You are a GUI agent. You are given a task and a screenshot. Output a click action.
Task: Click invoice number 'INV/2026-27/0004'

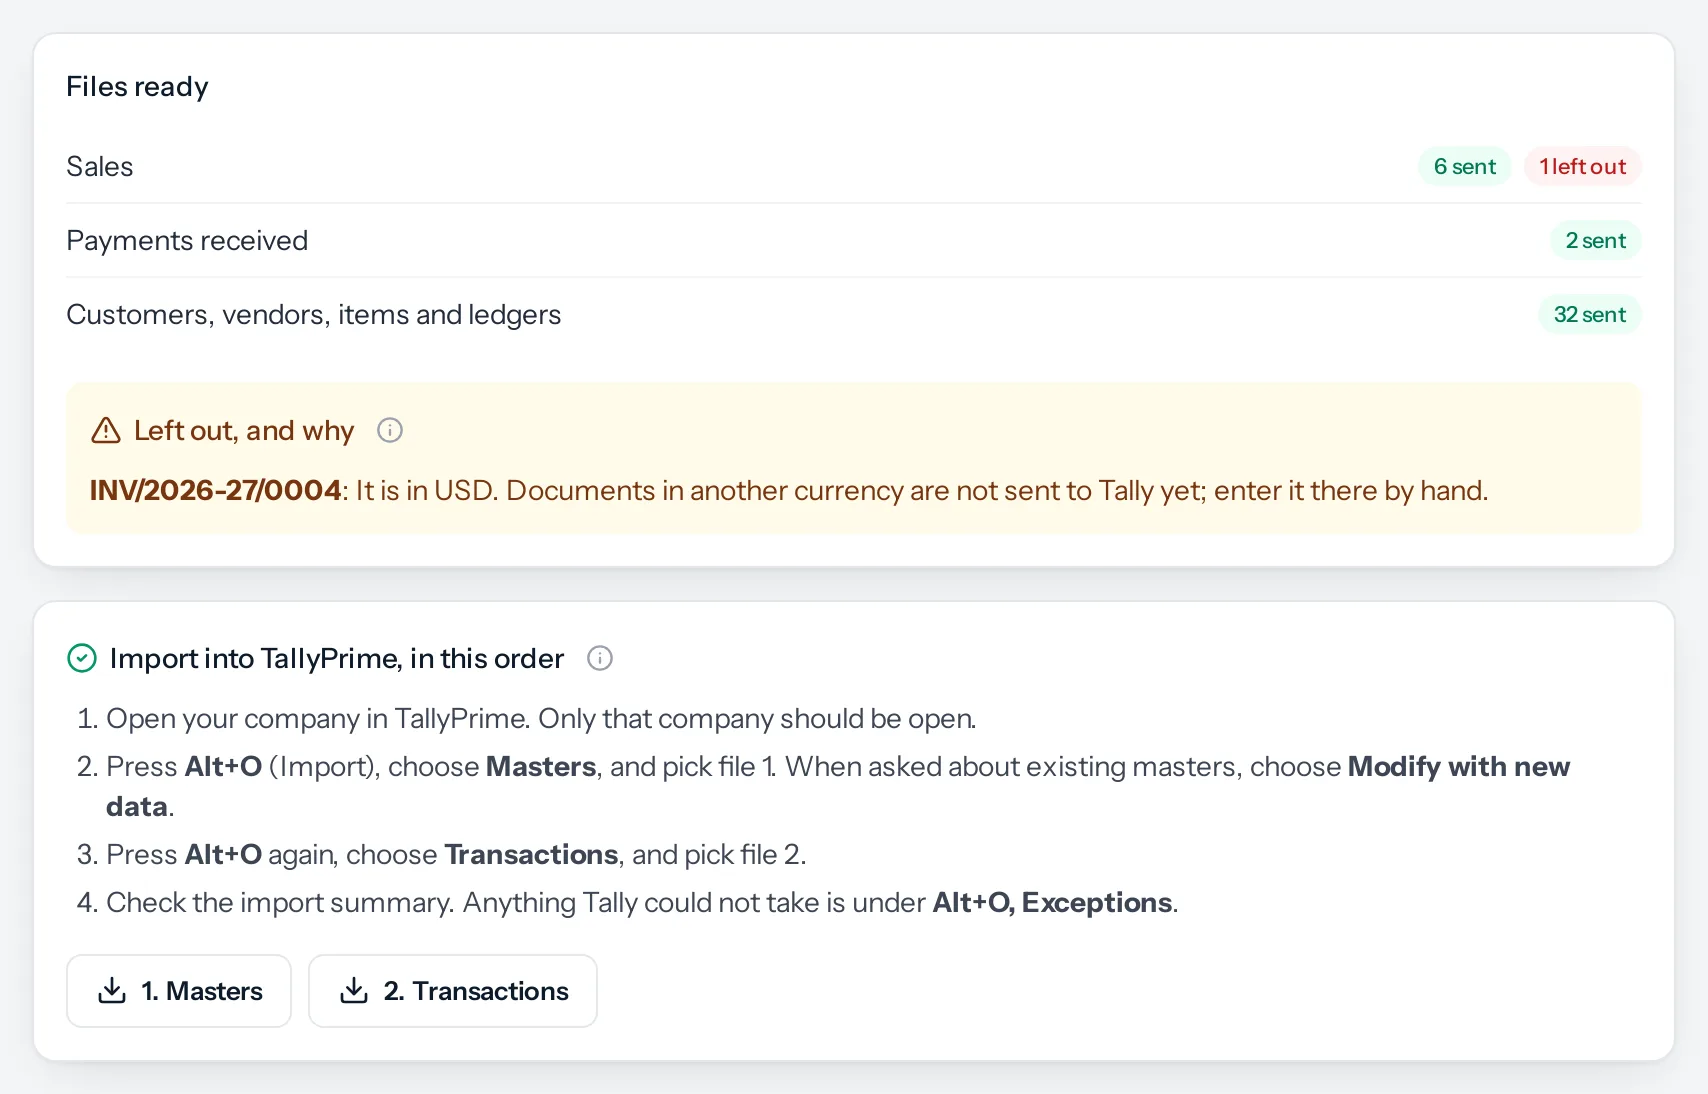(216, 490)
